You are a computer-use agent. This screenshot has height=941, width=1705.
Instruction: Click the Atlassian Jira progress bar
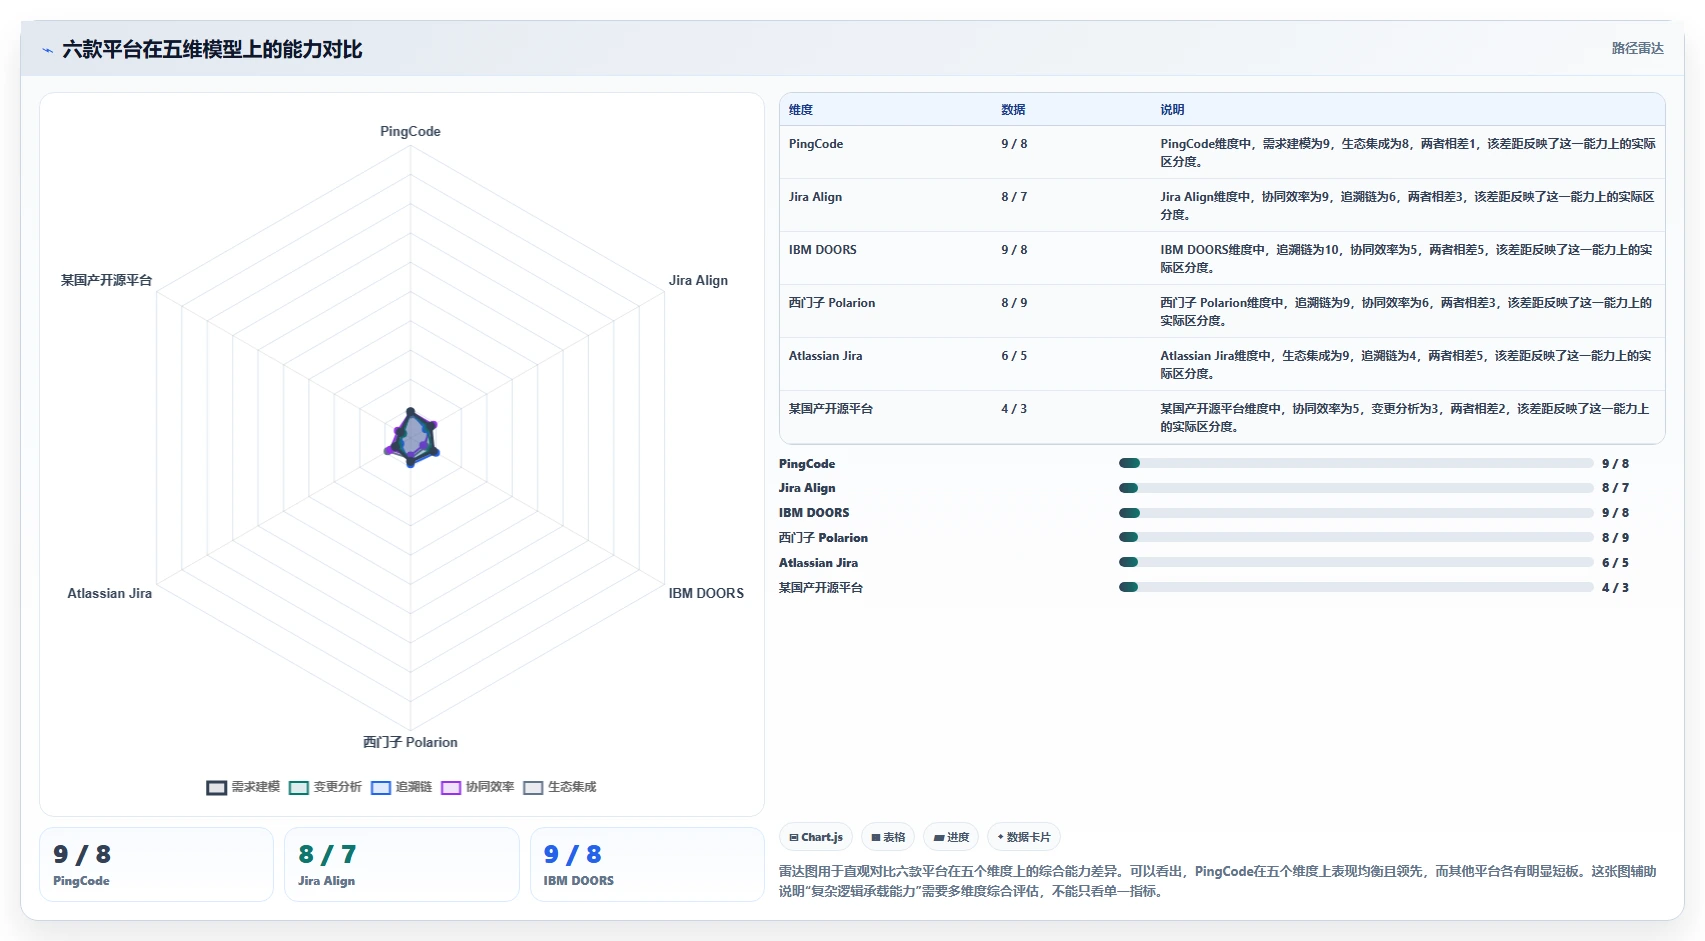pyautogui.click(x=1356, y=562)
